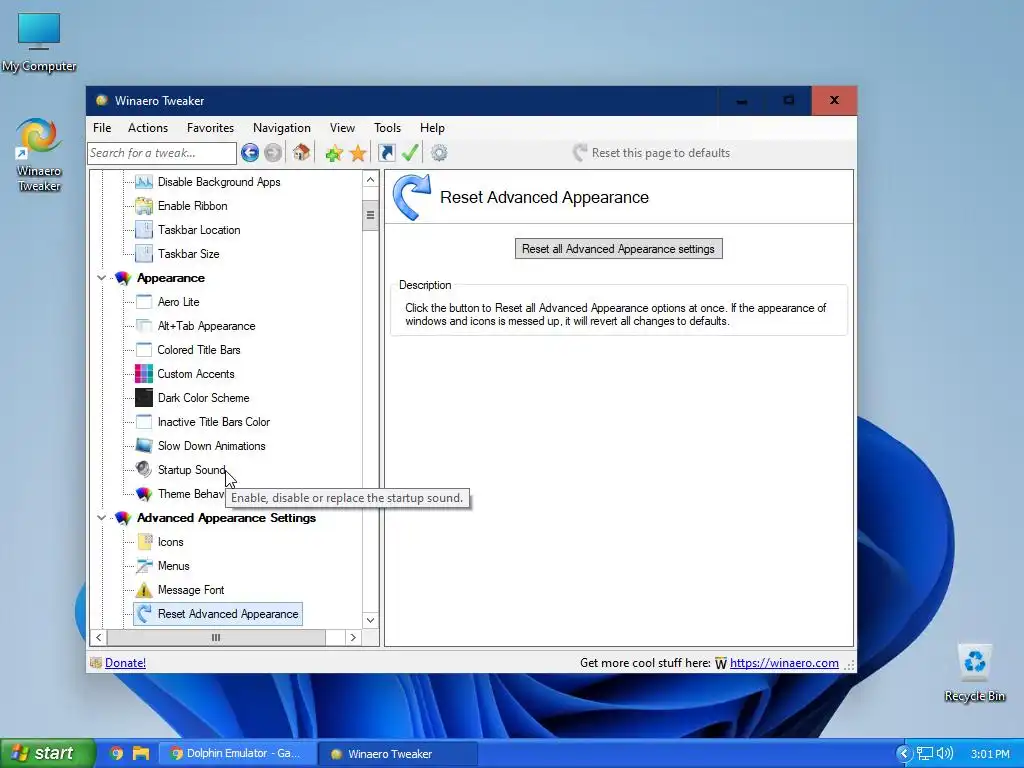Screen dimensions: 1024x768
Task: Expand hidden system tray icons arrow
Action: pyautogui.click(x=904, y=753)
